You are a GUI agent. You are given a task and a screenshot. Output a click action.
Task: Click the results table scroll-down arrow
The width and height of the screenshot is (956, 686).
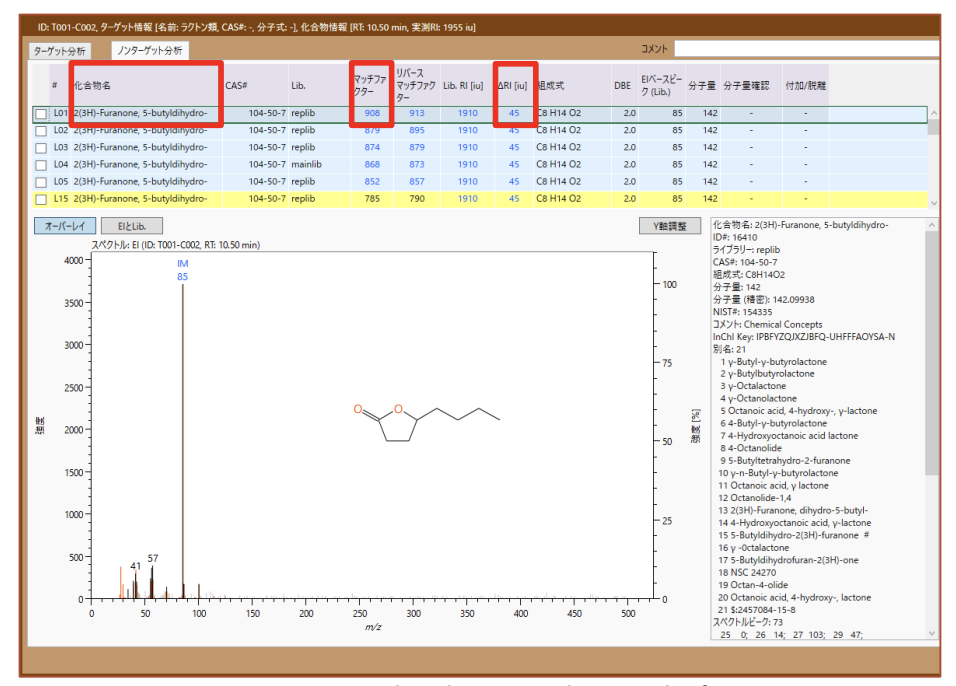click(933, 201)
